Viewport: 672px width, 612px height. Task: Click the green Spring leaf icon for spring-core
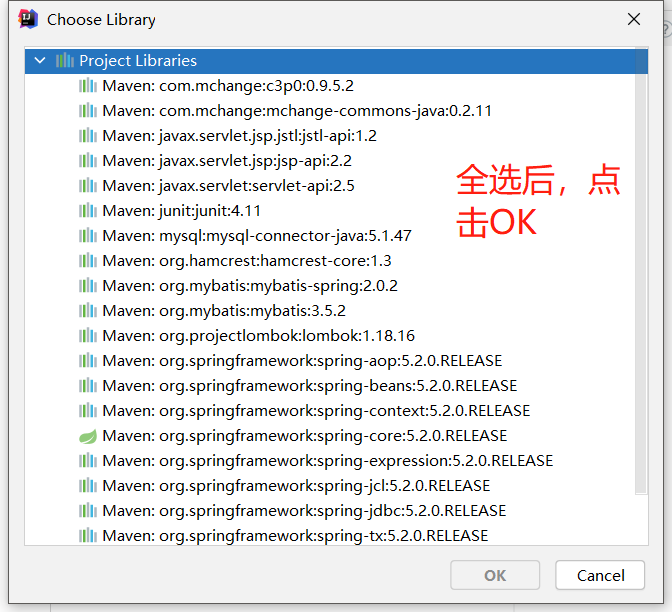click(x=88, y=436)
